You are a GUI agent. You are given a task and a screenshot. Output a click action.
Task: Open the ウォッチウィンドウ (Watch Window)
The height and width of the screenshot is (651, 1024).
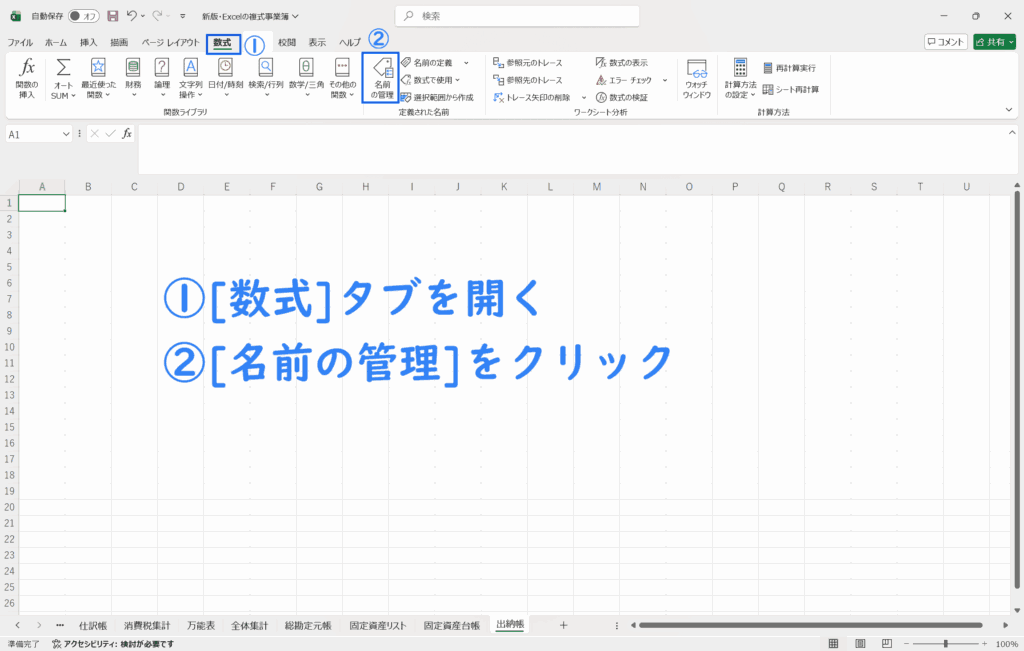coord(696,79)
